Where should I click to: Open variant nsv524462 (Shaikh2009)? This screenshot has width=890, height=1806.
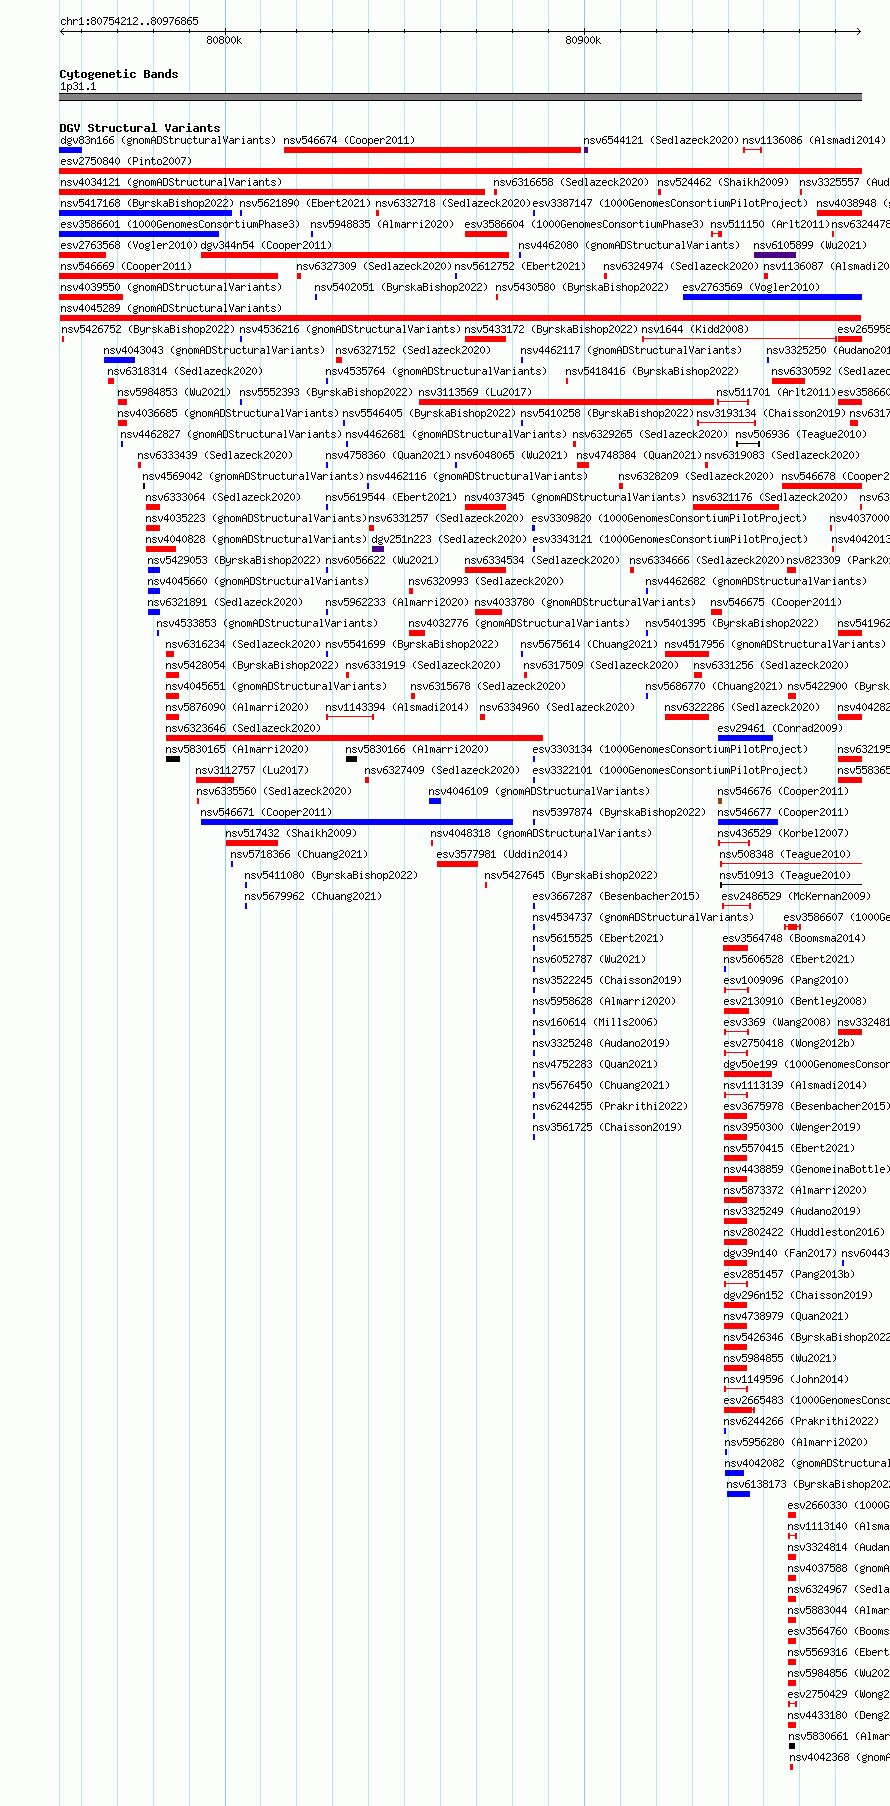723,183
